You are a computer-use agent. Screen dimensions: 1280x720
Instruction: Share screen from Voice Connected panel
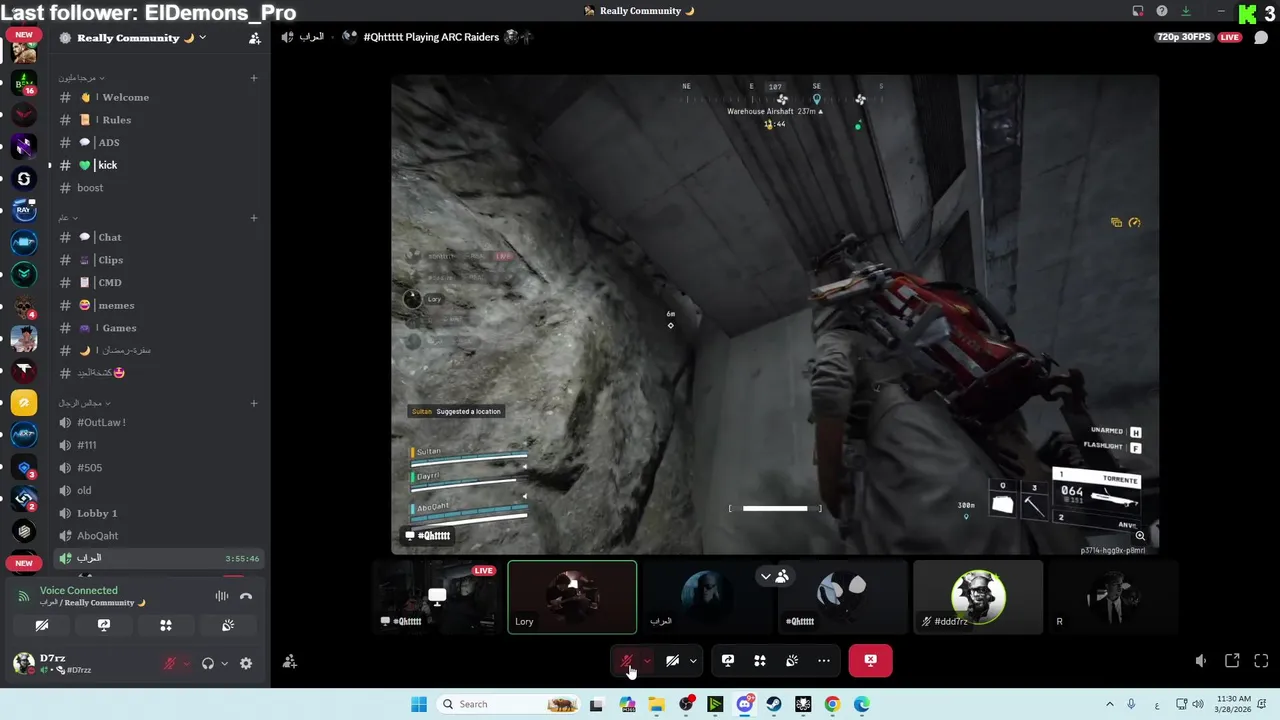104,625
